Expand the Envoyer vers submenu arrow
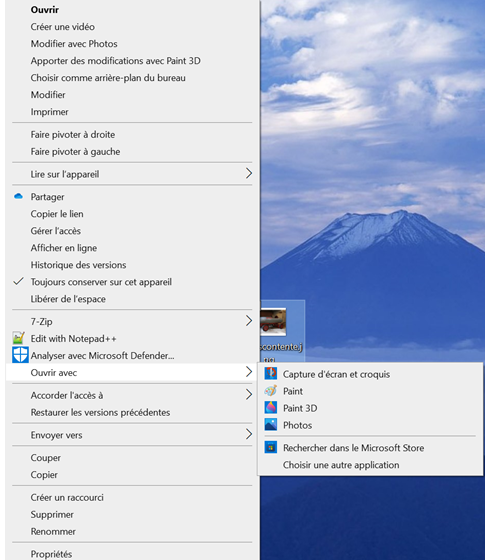The height and width of the screenshot is (560, 490). [x=249, y=434]
